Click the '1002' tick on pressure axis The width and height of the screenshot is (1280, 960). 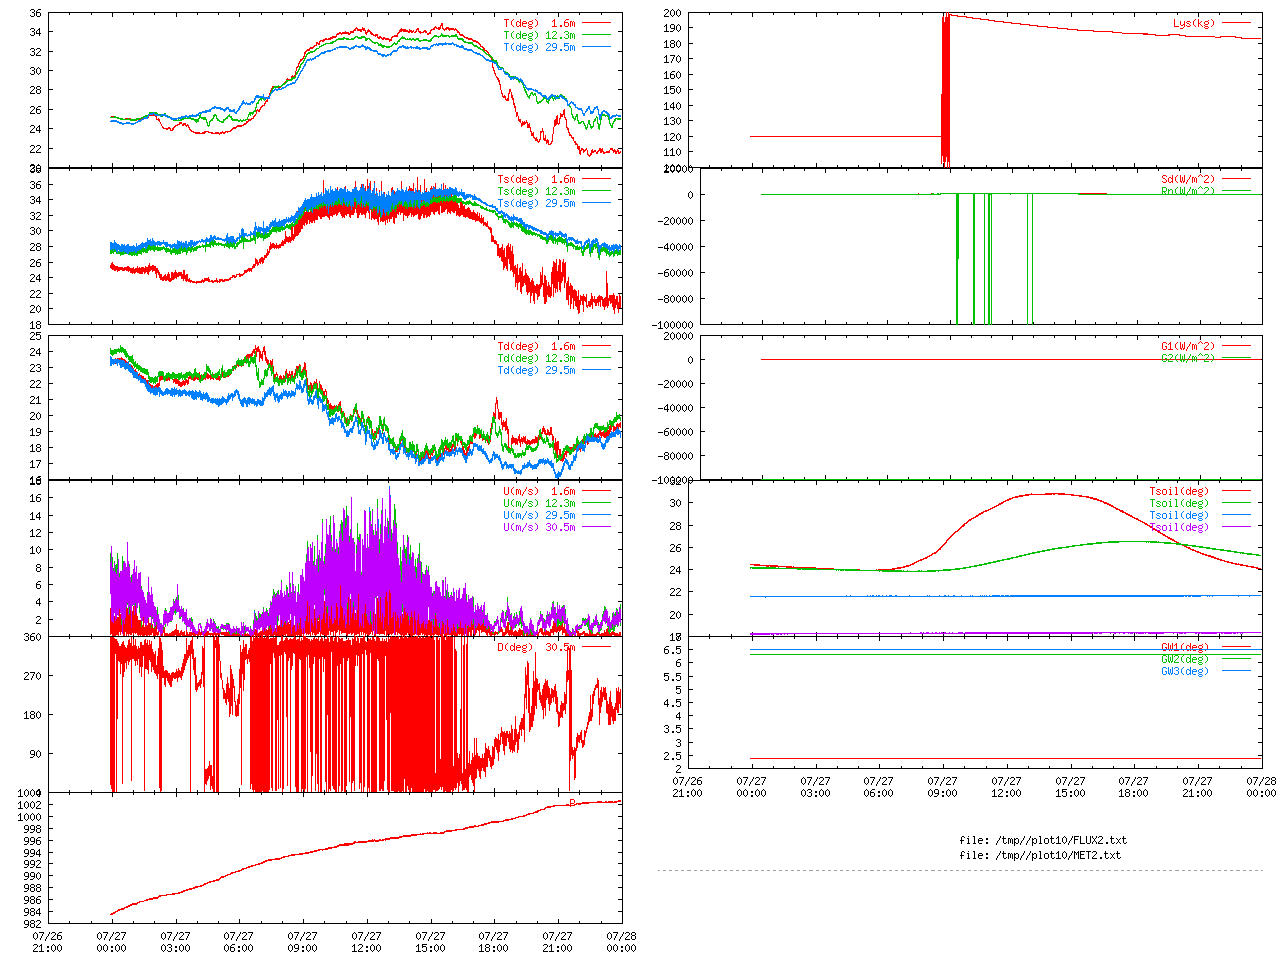[29, 805]
